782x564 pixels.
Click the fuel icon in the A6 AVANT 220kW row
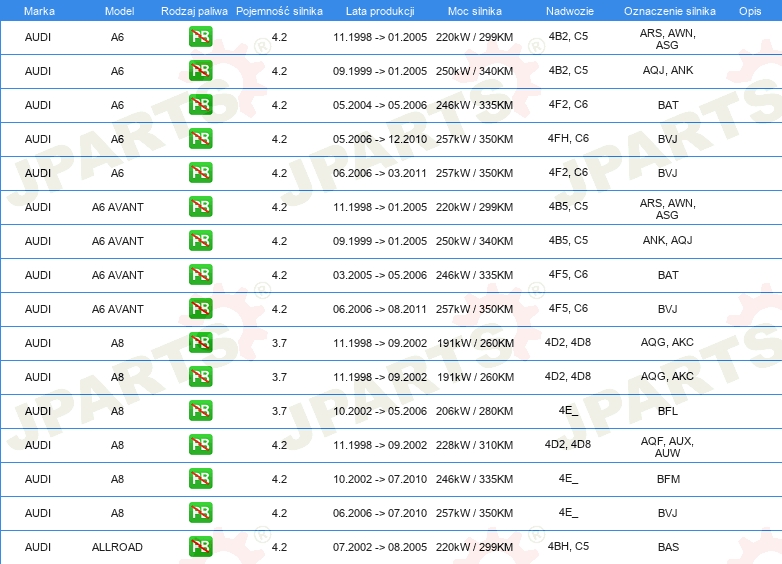pos(200,206)
